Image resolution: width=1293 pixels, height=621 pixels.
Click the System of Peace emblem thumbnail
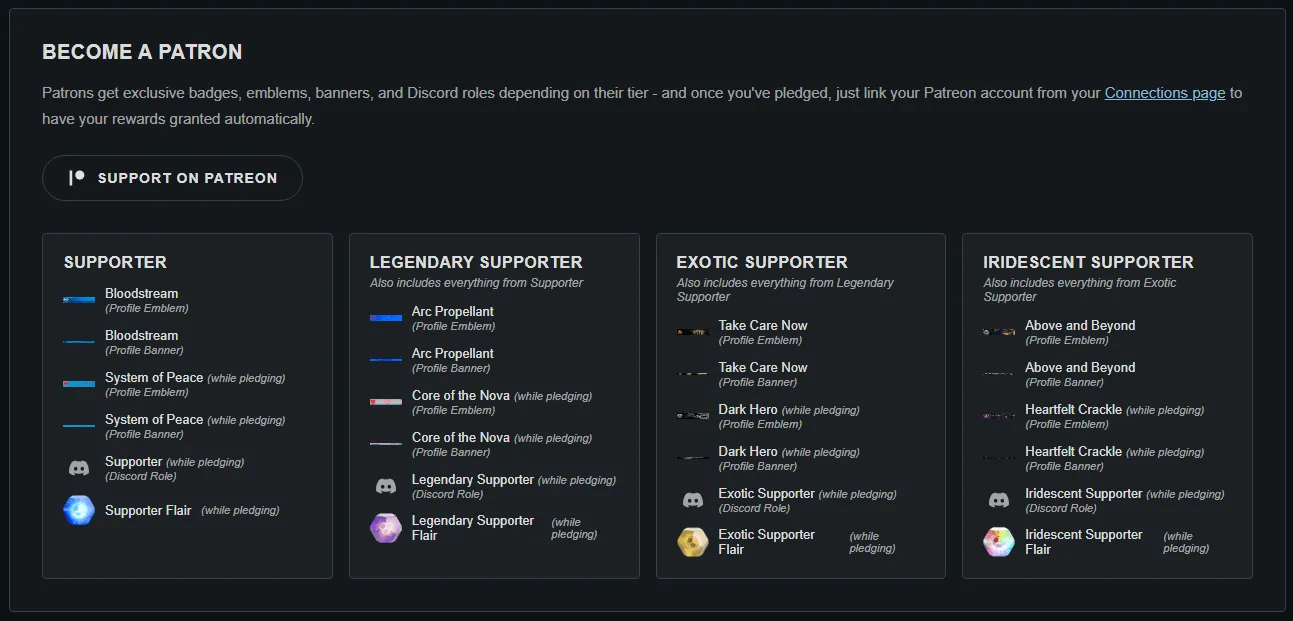coord(79,384)
